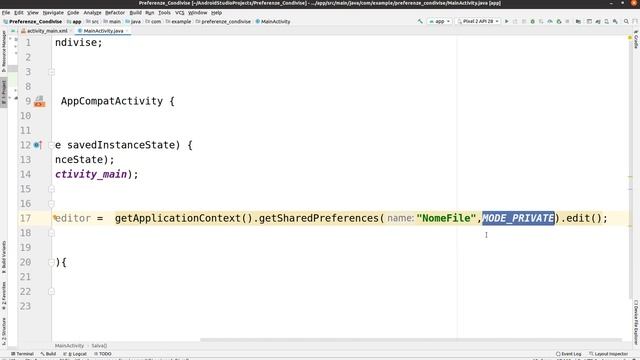Image resolution: width=640 pixels, height=360 pixels.
Task: Click the app breadcrumb in navigation bar
Action: pyautogui.click(x=74, y=21)
